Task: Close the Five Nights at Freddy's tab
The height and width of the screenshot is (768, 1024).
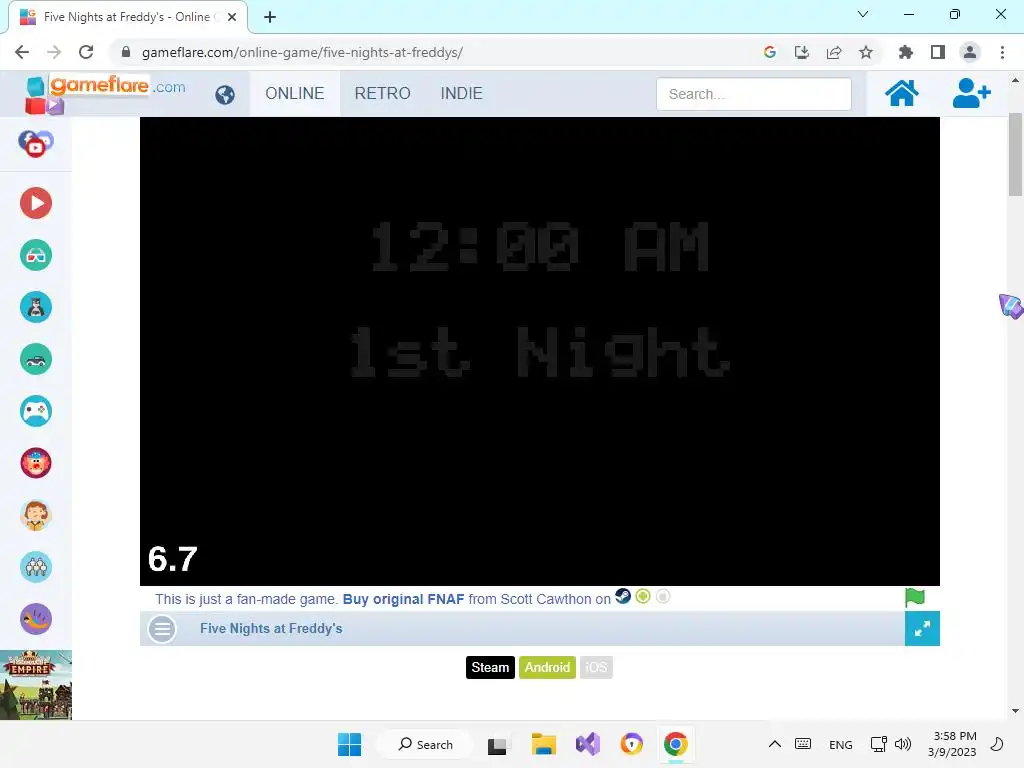Action: click(232, 17)
